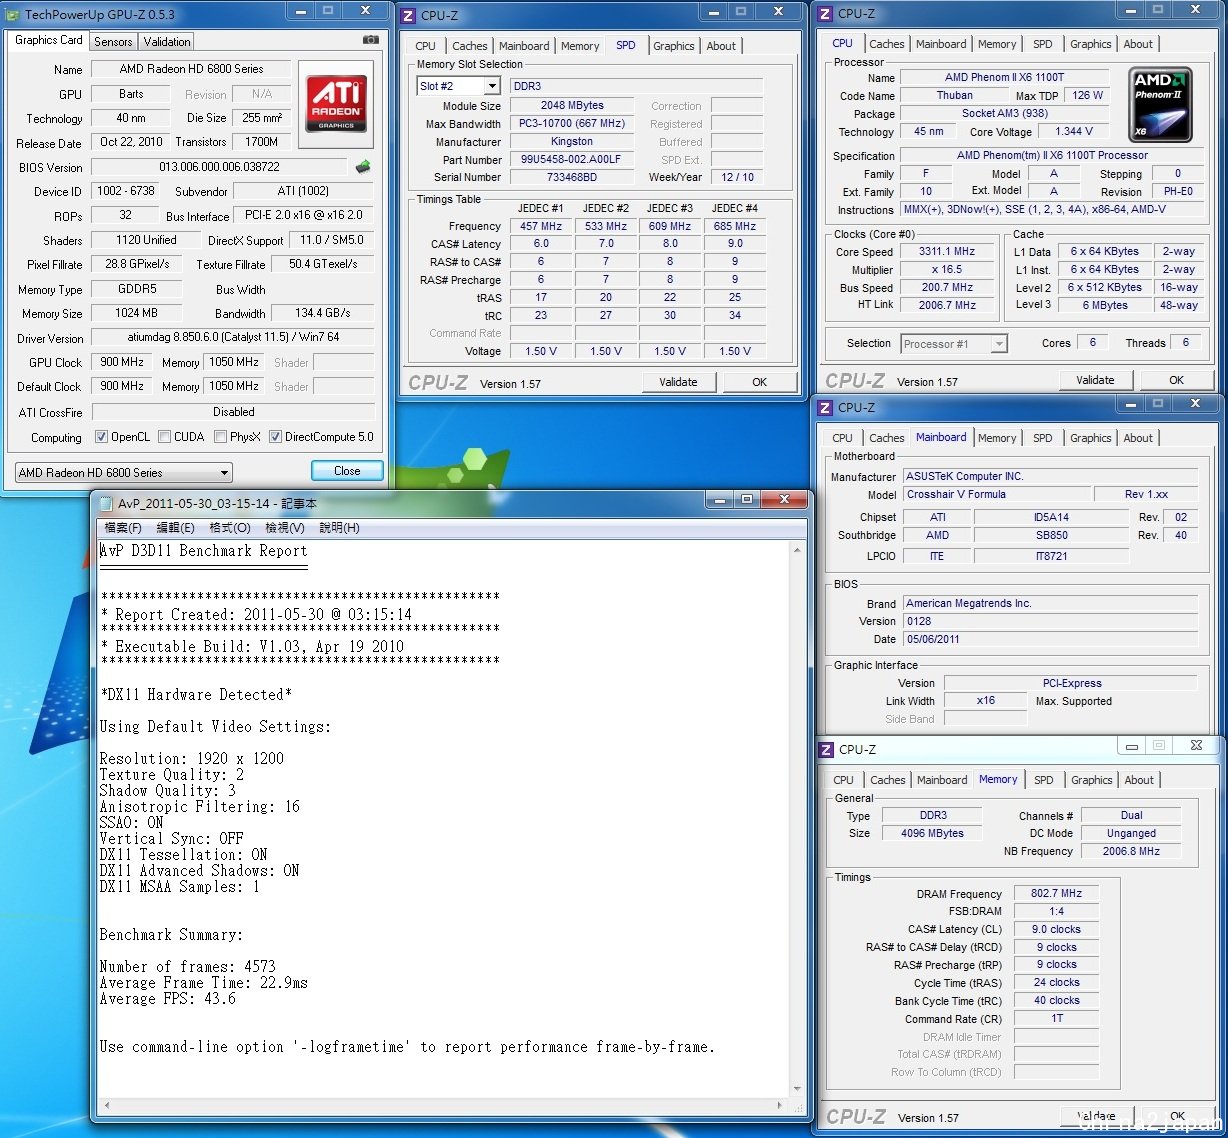
Task: Open the 檢視(V) menu in Notepad
Action: [x=285, y=528]
